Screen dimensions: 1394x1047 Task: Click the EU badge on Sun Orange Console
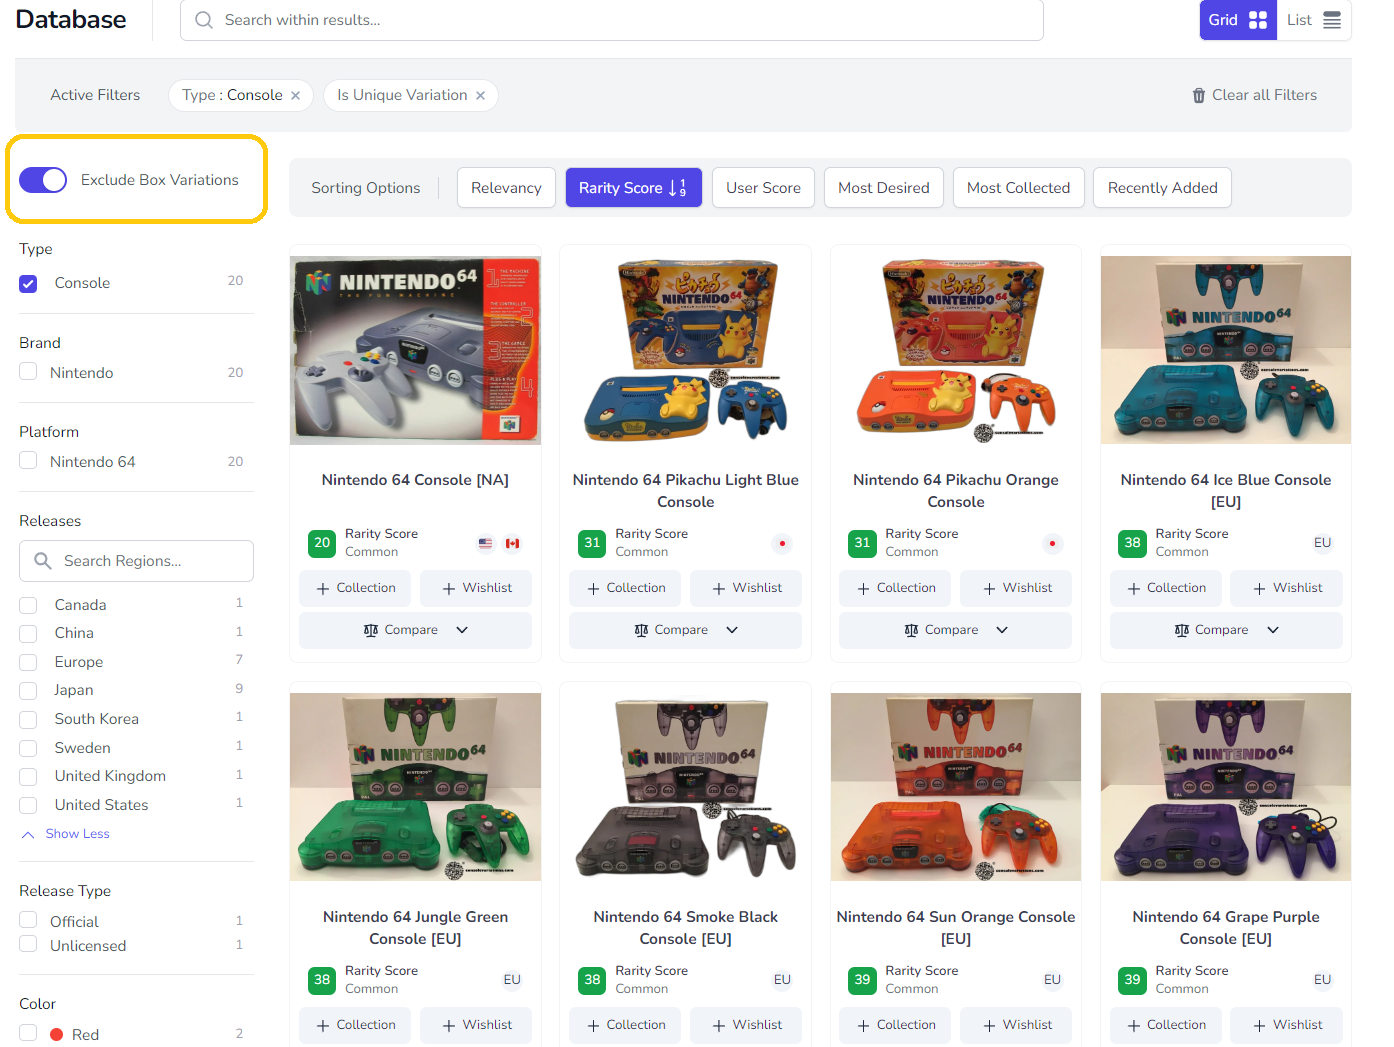click(x=1052, y=980)
